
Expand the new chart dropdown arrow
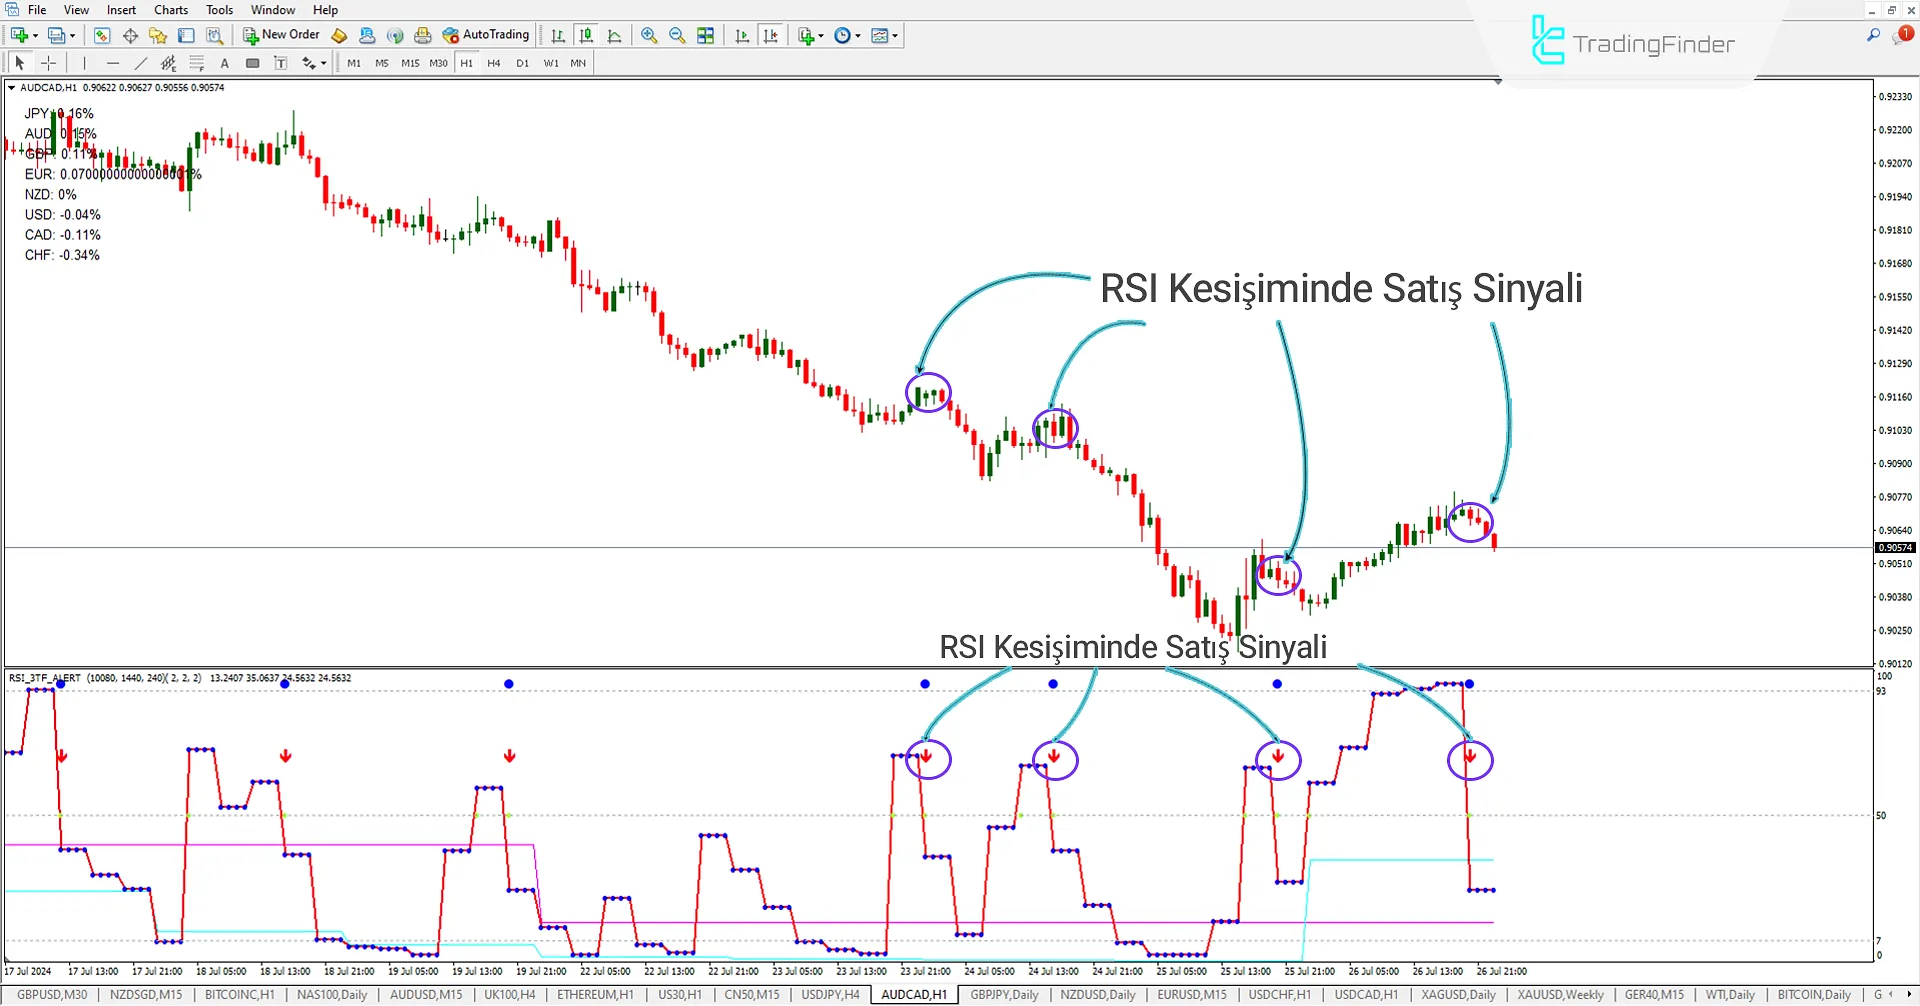36,36
